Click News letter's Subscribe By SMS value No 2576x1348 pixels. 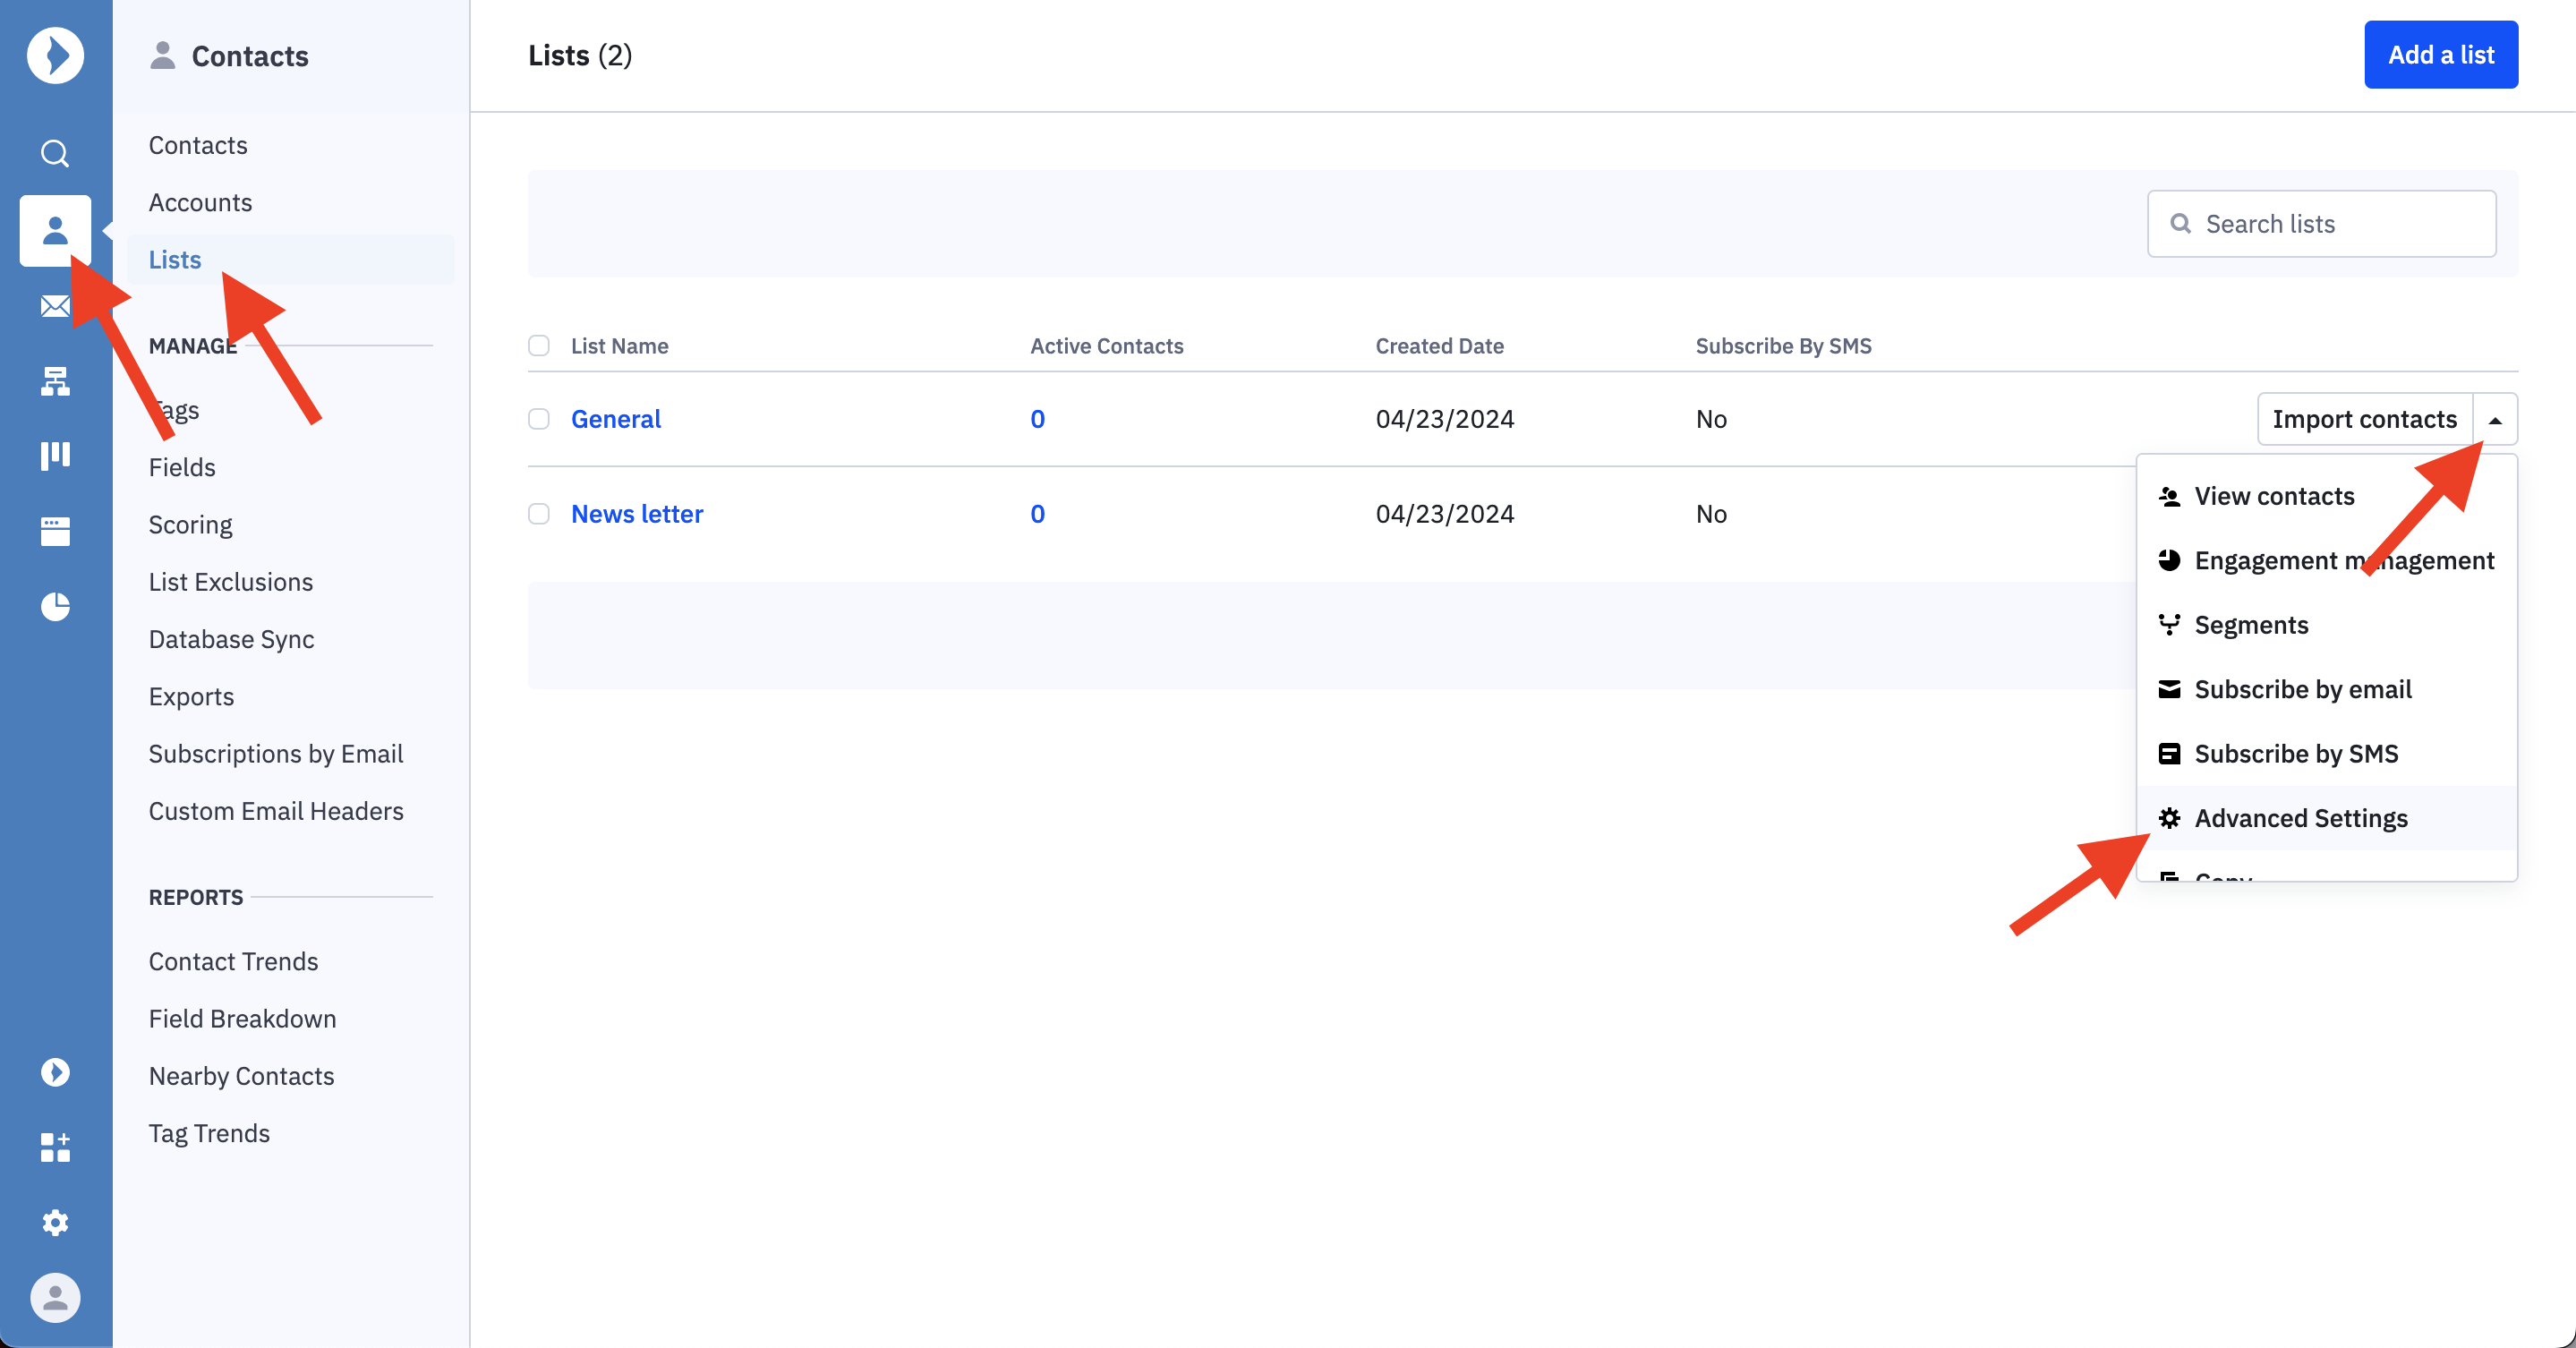1711,514
